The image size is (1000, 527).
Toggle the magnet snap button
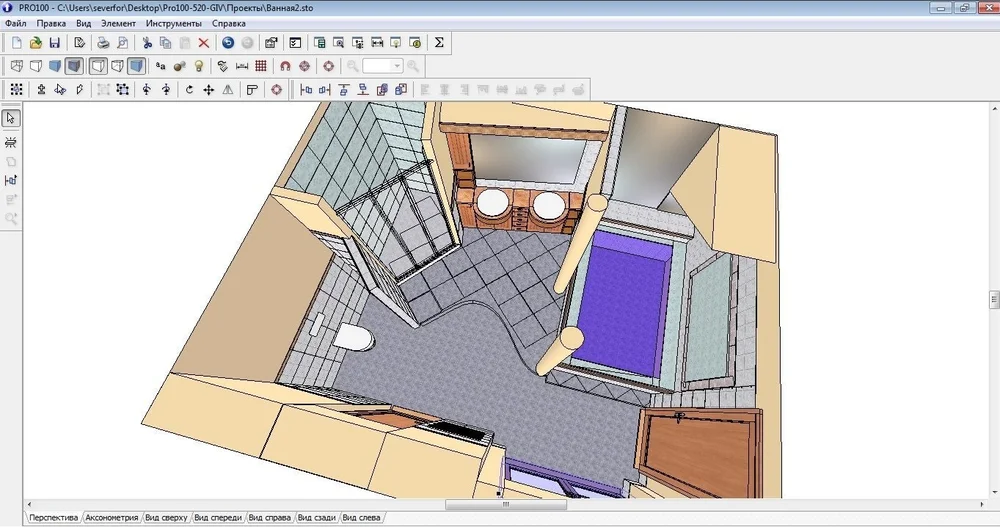pos(285,66)
